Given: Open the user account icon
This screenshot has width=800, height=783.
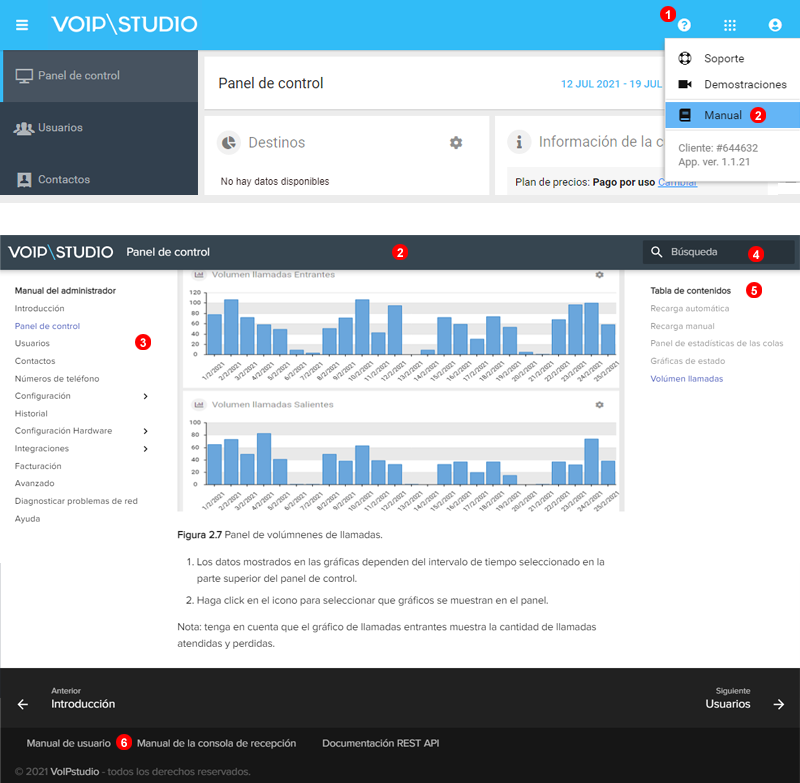Looking at the screenshot, I should 775,25.
